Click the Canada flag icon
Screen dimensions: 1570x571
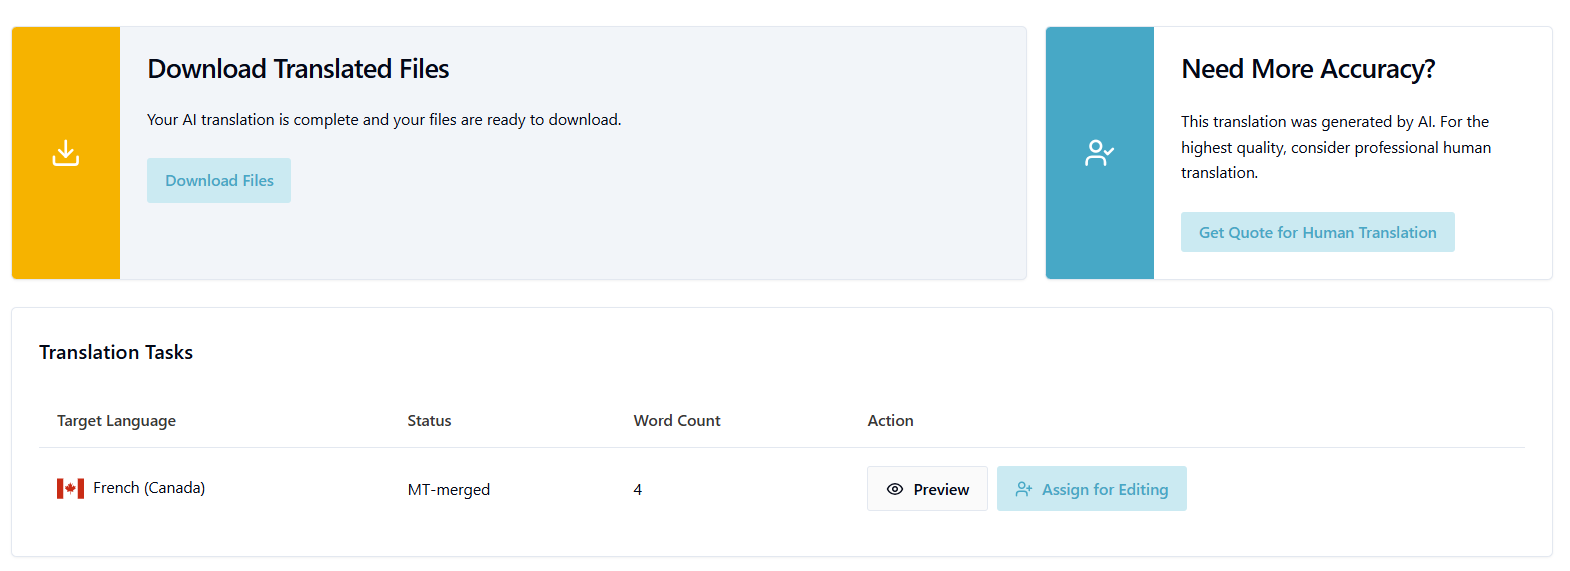[70, 488]
